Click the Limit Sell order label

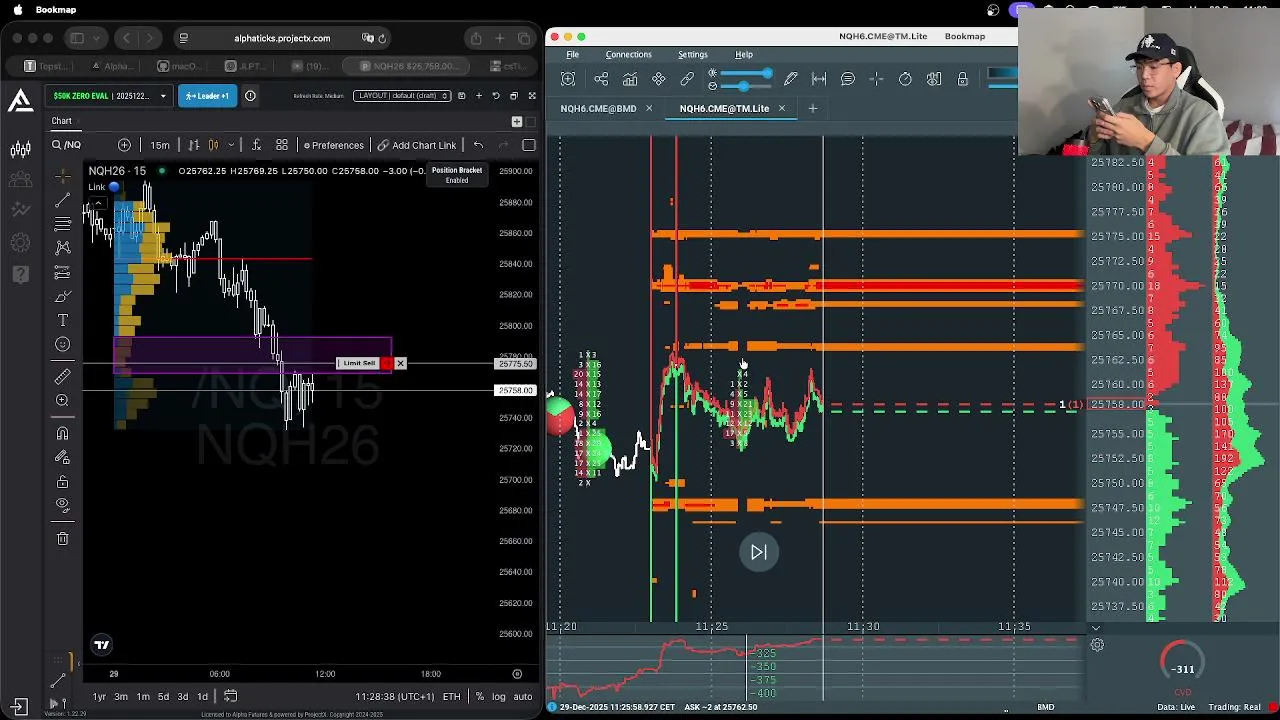[x=358, y=363]
